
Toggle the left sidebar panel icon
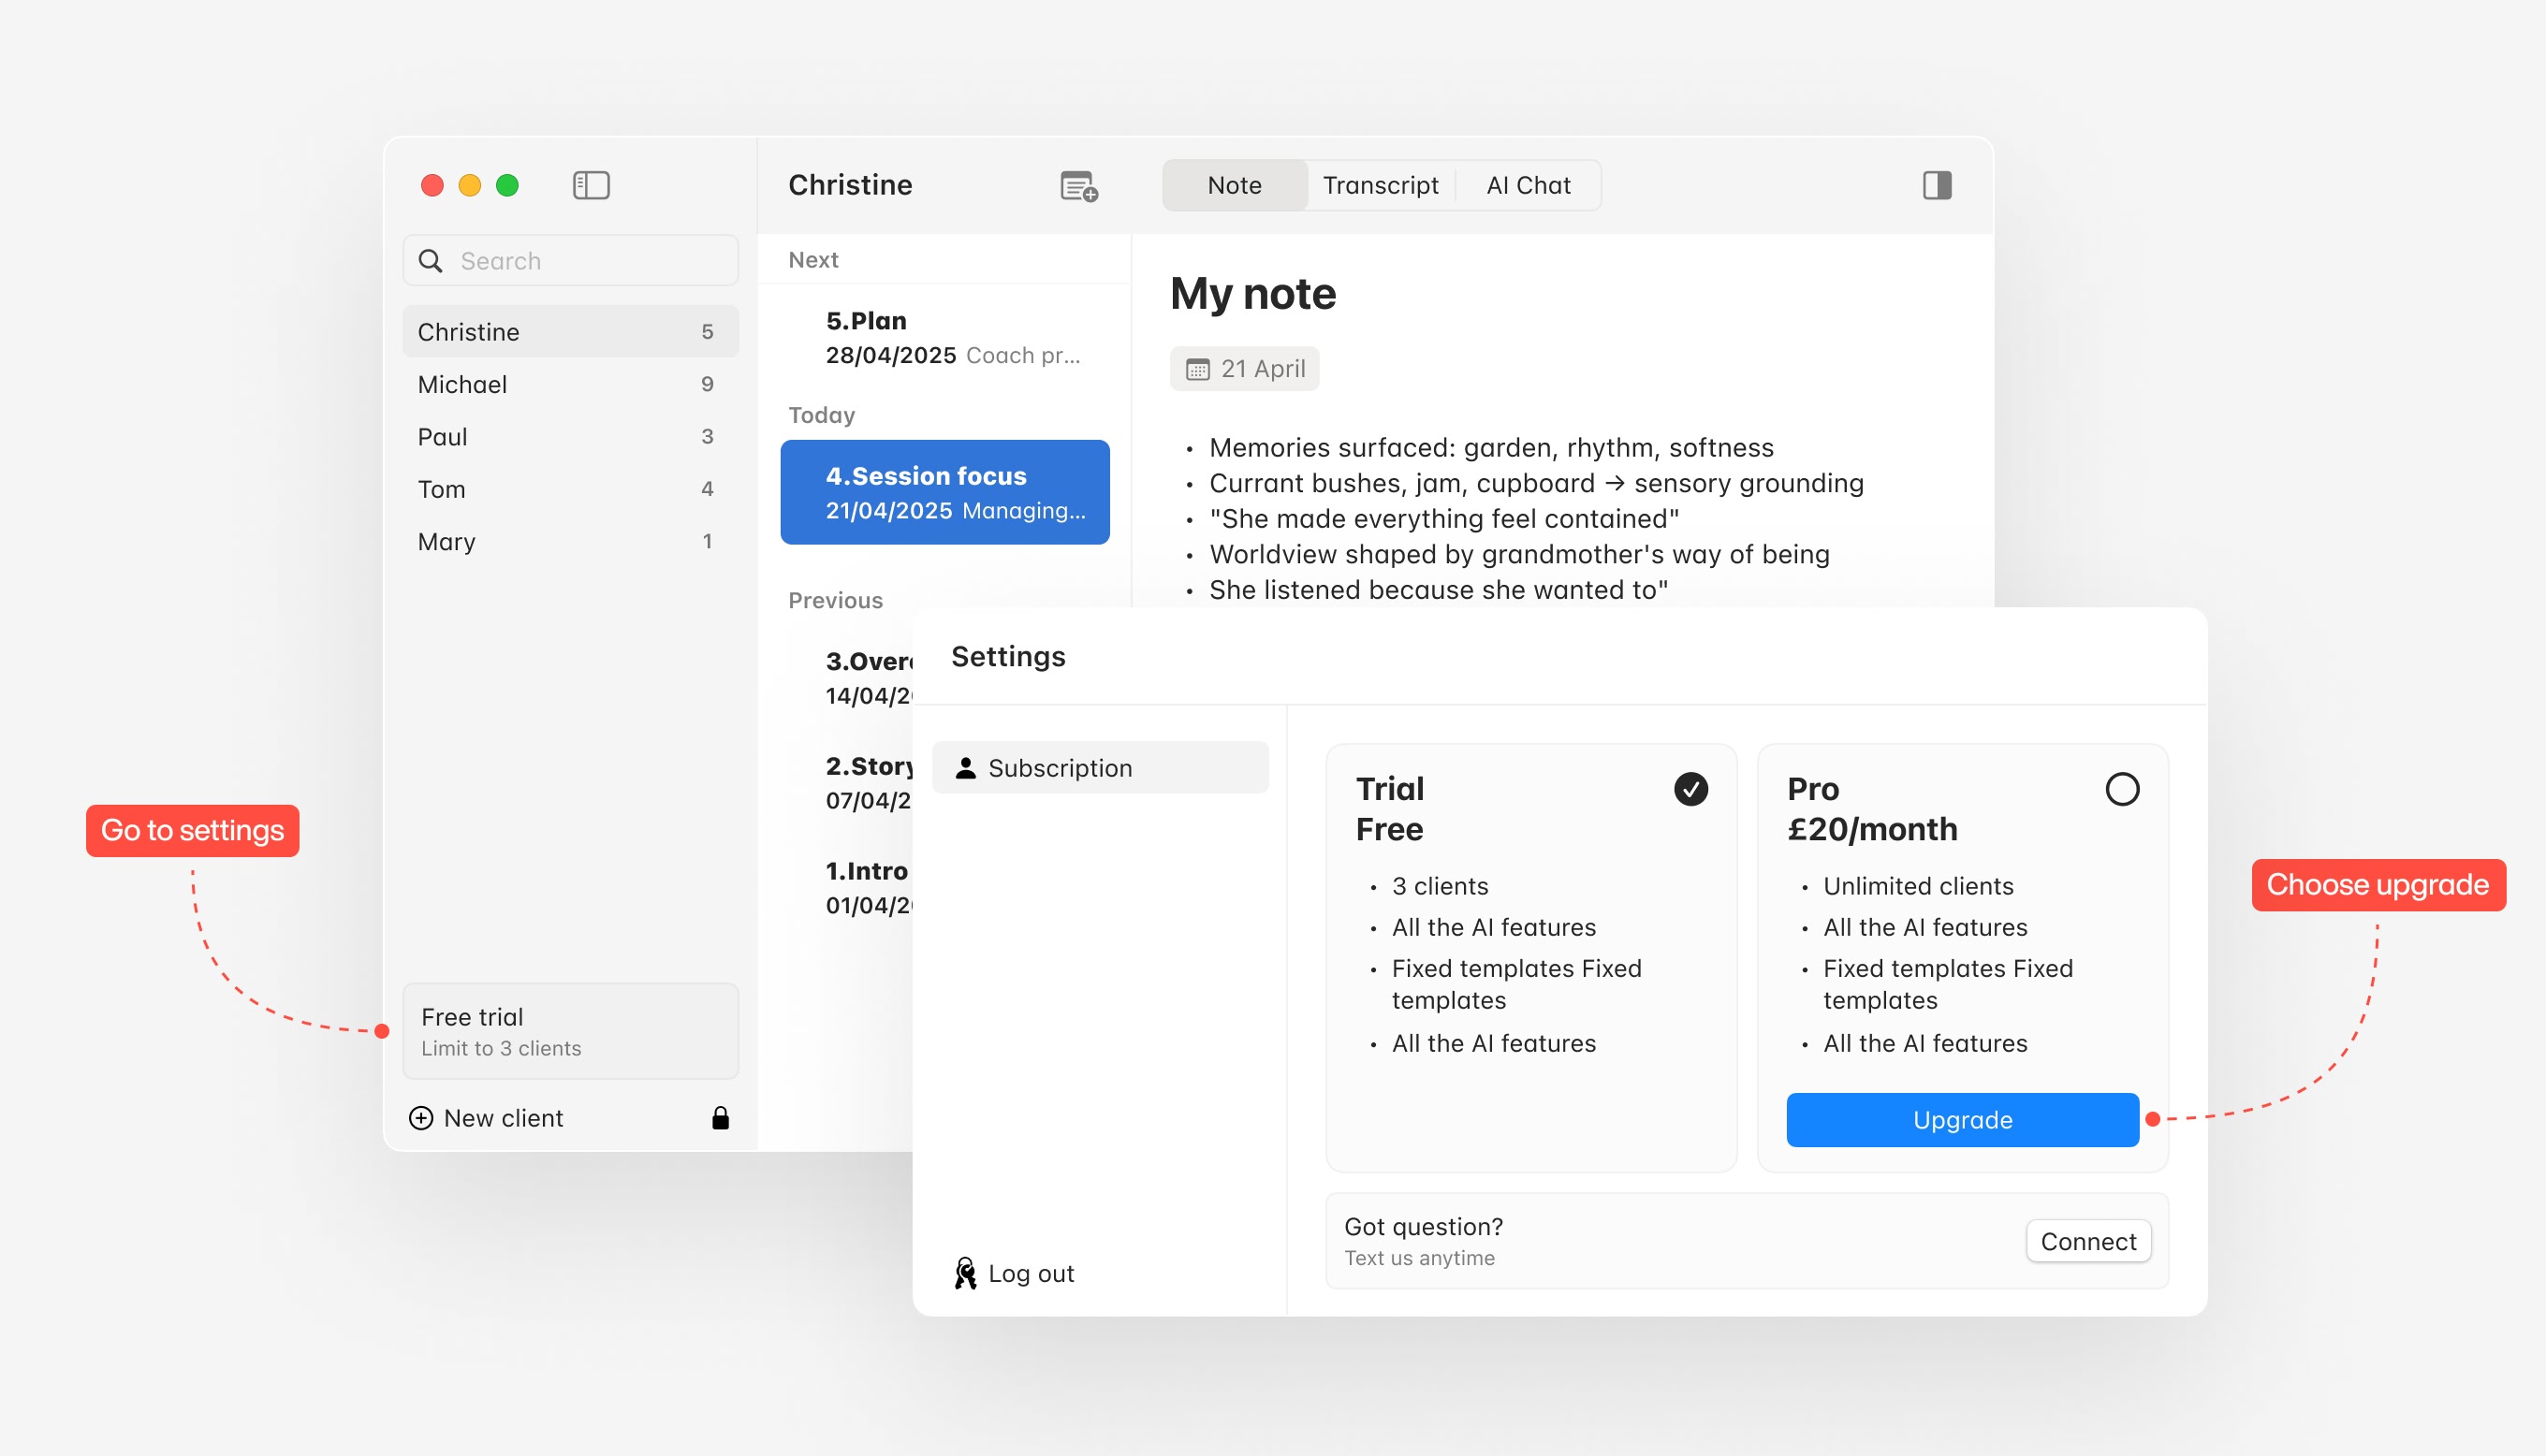[591, 185]
